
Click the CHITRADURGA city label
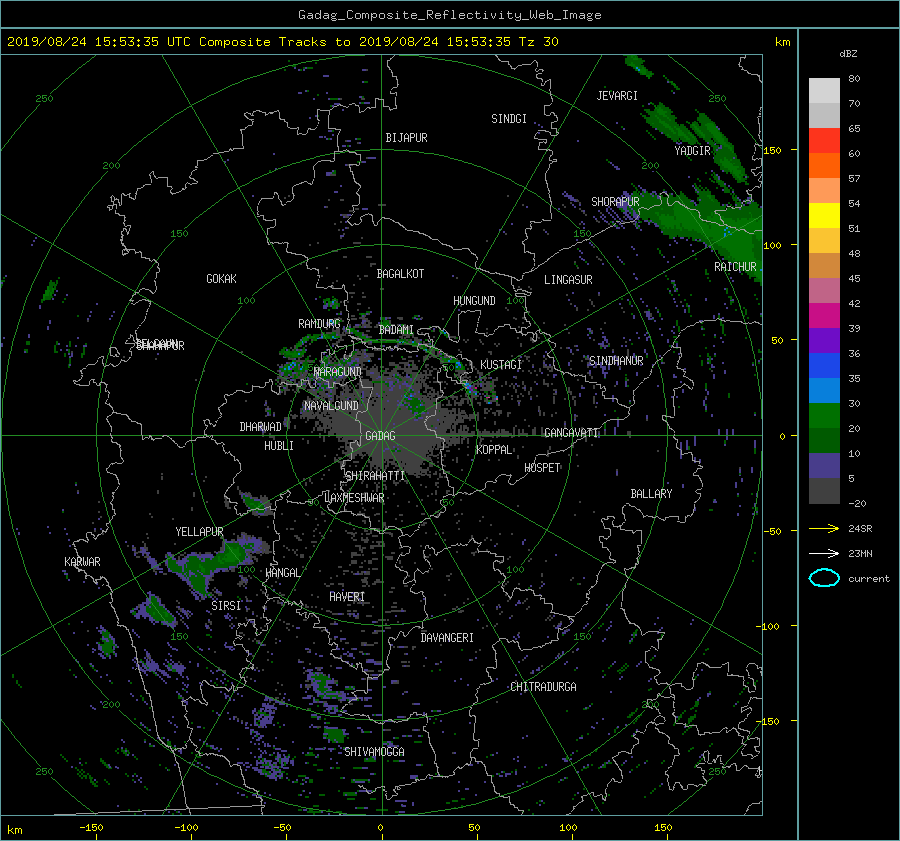click(543, 687)
